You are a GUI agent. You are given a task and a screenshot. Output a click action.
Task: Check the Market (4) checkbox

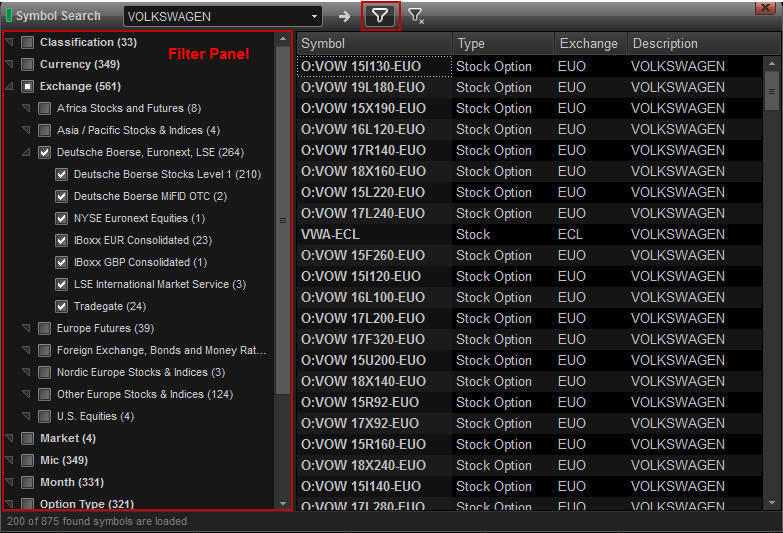[x=27, y=438]
